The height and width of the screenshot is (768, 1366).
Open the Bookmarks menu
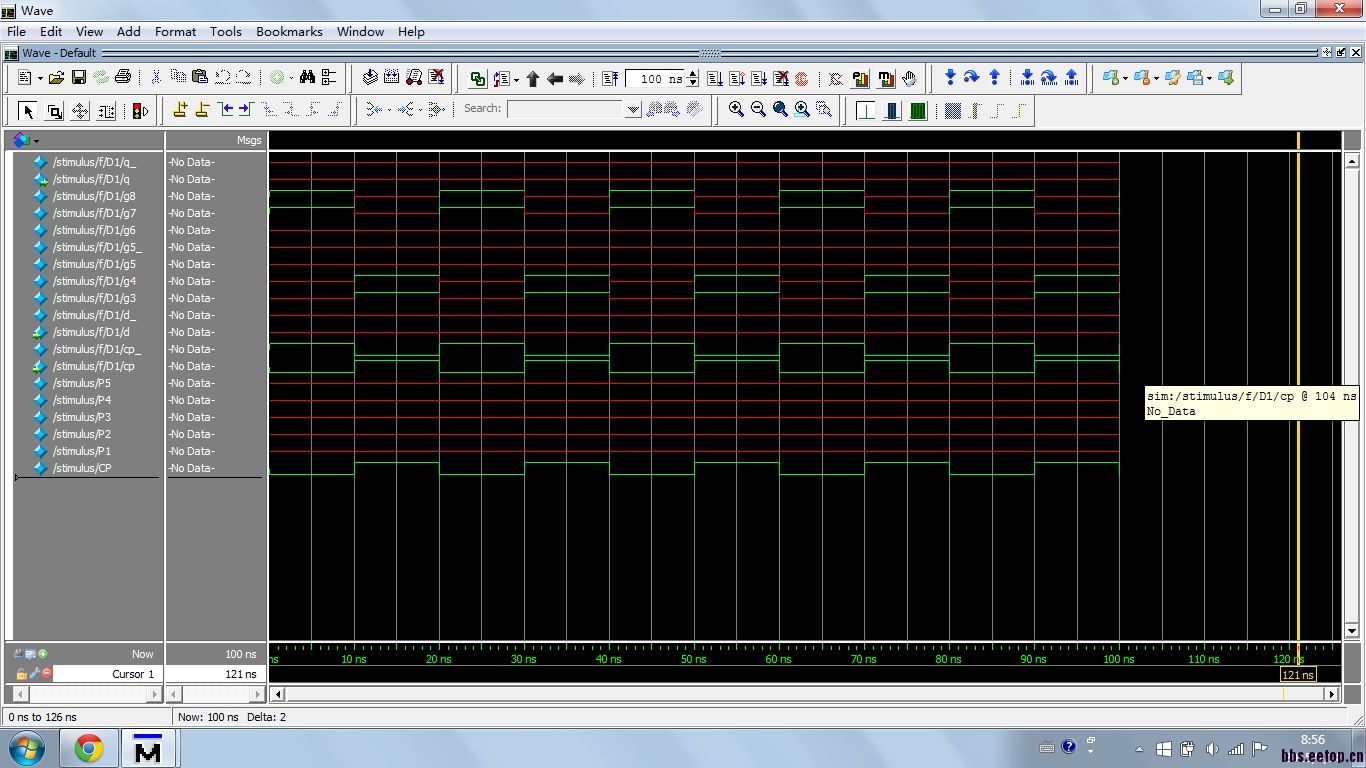[289, 32]
